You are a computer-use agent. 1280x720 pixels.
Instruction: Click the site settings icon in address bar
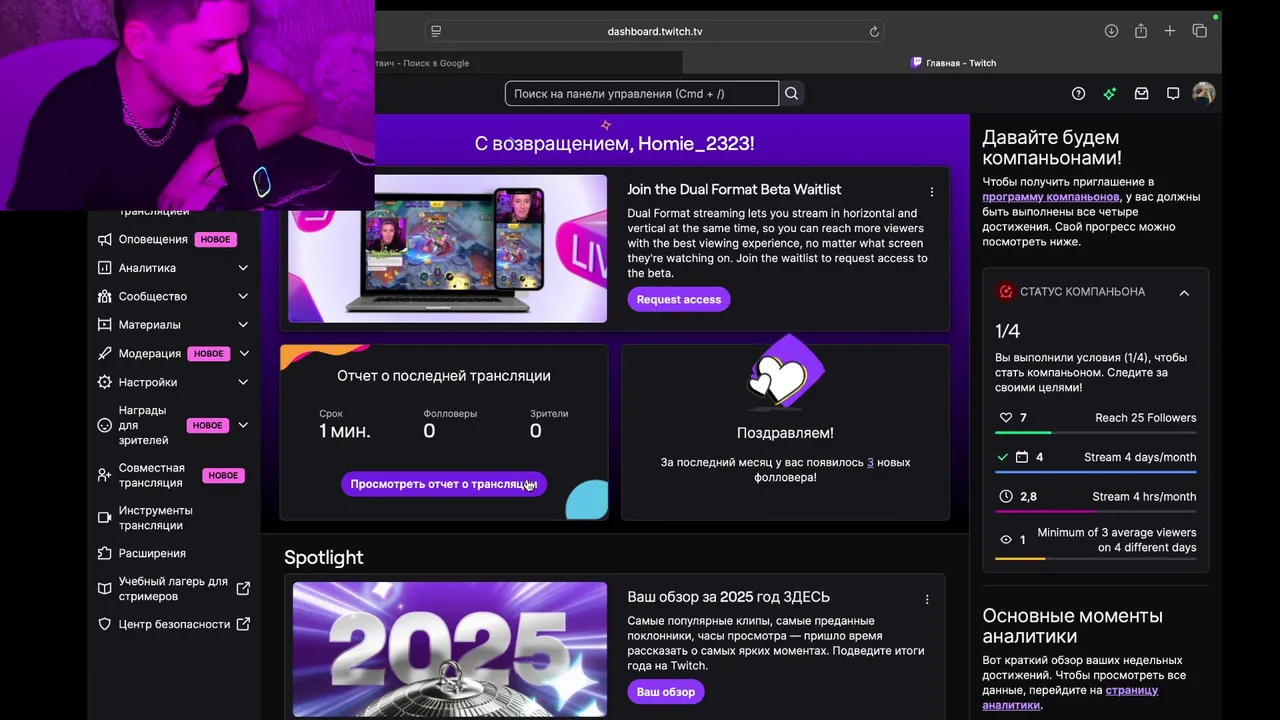[436, 31]
